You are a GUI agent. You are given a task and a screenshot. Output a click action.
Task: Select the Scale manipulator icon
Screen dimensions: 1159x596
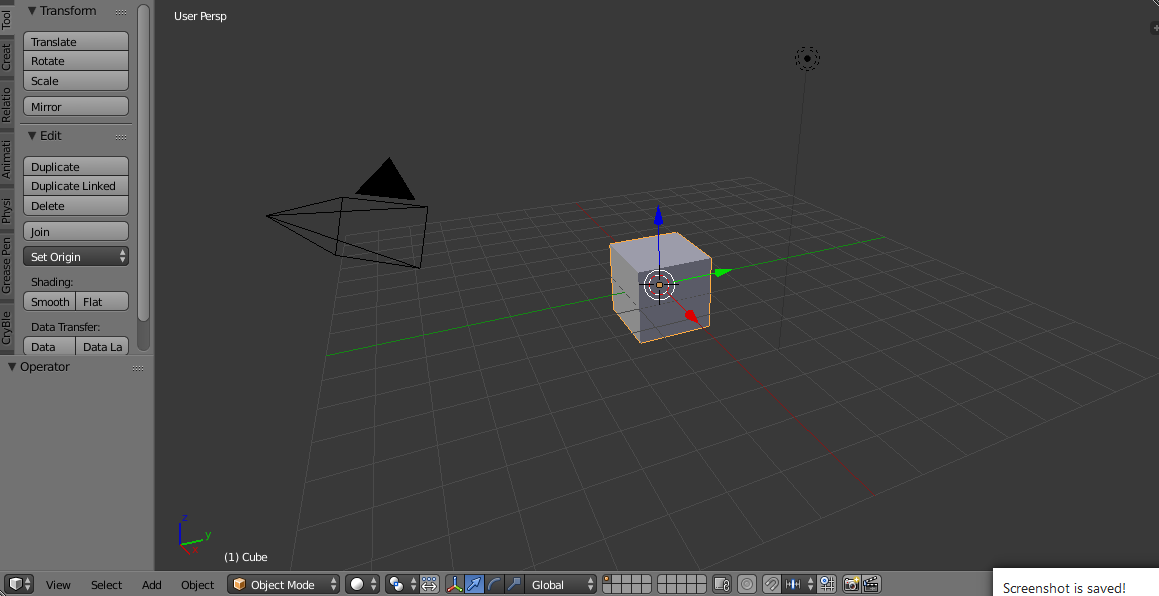click(x=513, y=584)
